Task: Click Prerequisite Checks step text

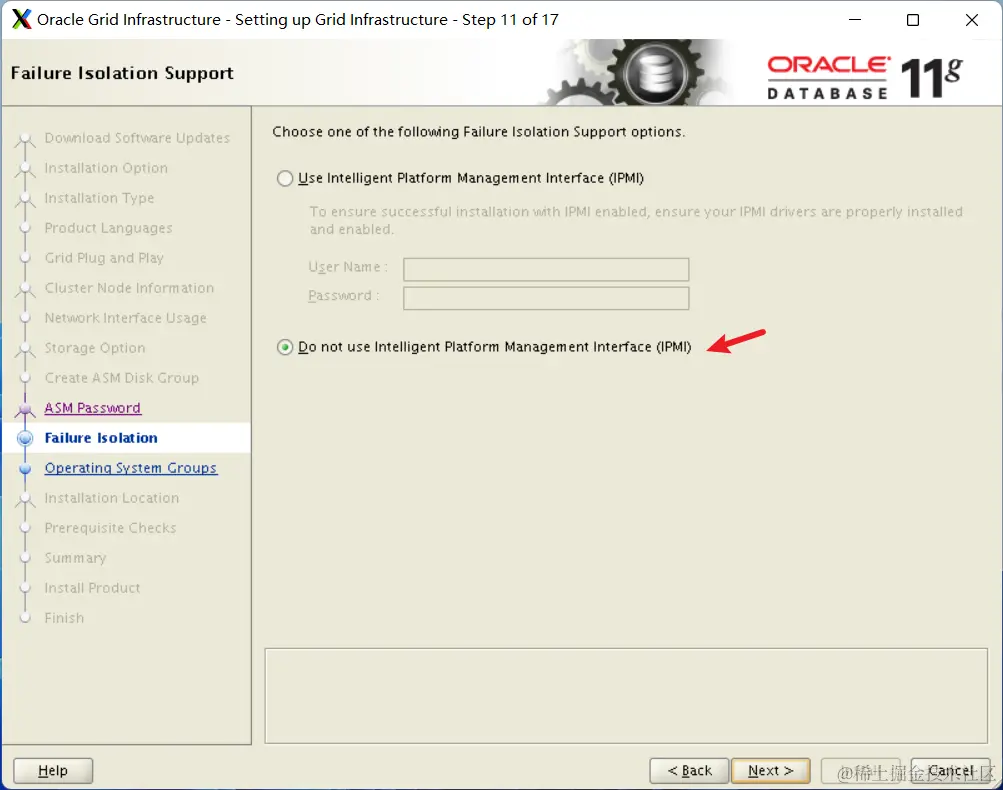Action: coord(110,528)
